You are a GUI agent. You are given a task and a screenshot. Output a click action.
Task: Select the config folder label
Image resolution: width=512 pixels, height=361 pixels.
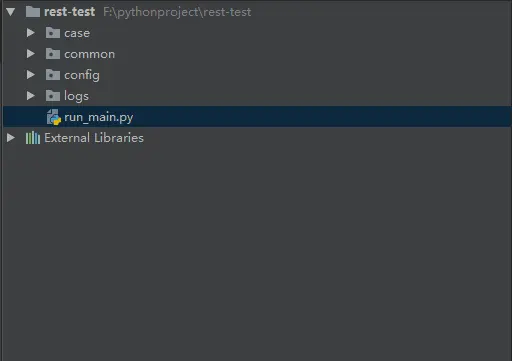[82, 75]
